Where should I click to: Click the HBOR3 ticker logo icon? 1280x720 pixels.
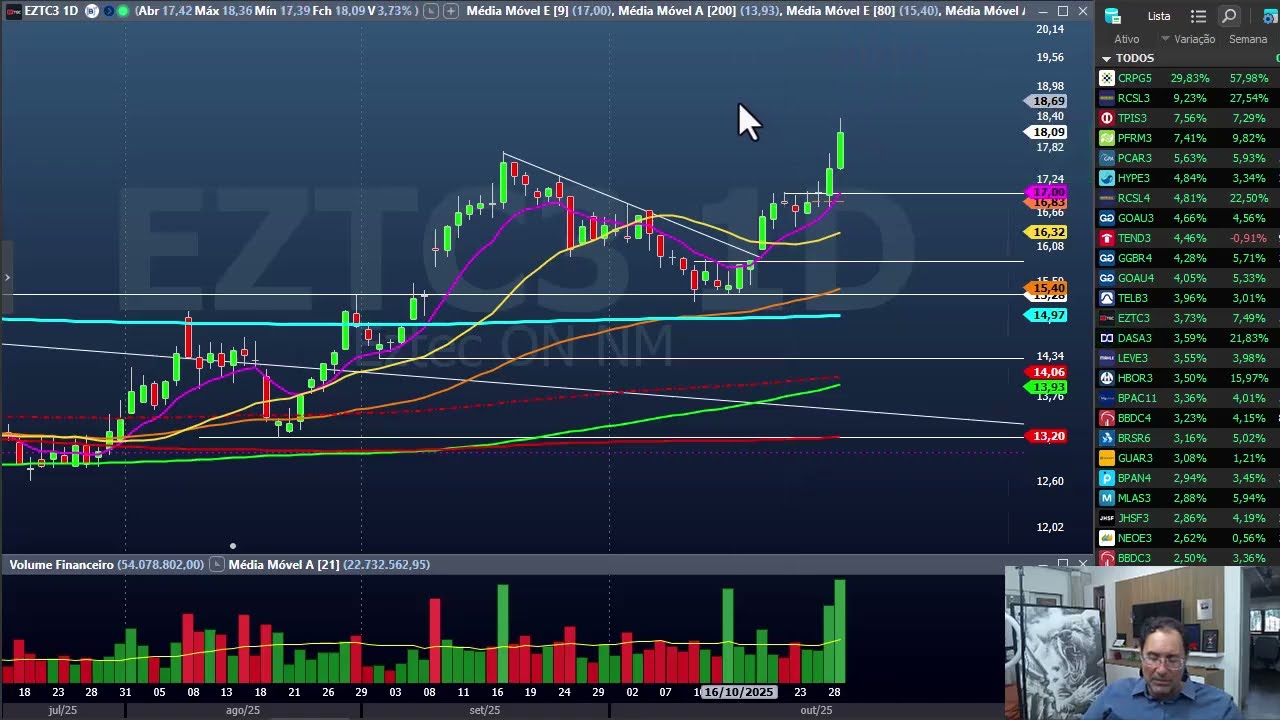(x=1107, y=378)
